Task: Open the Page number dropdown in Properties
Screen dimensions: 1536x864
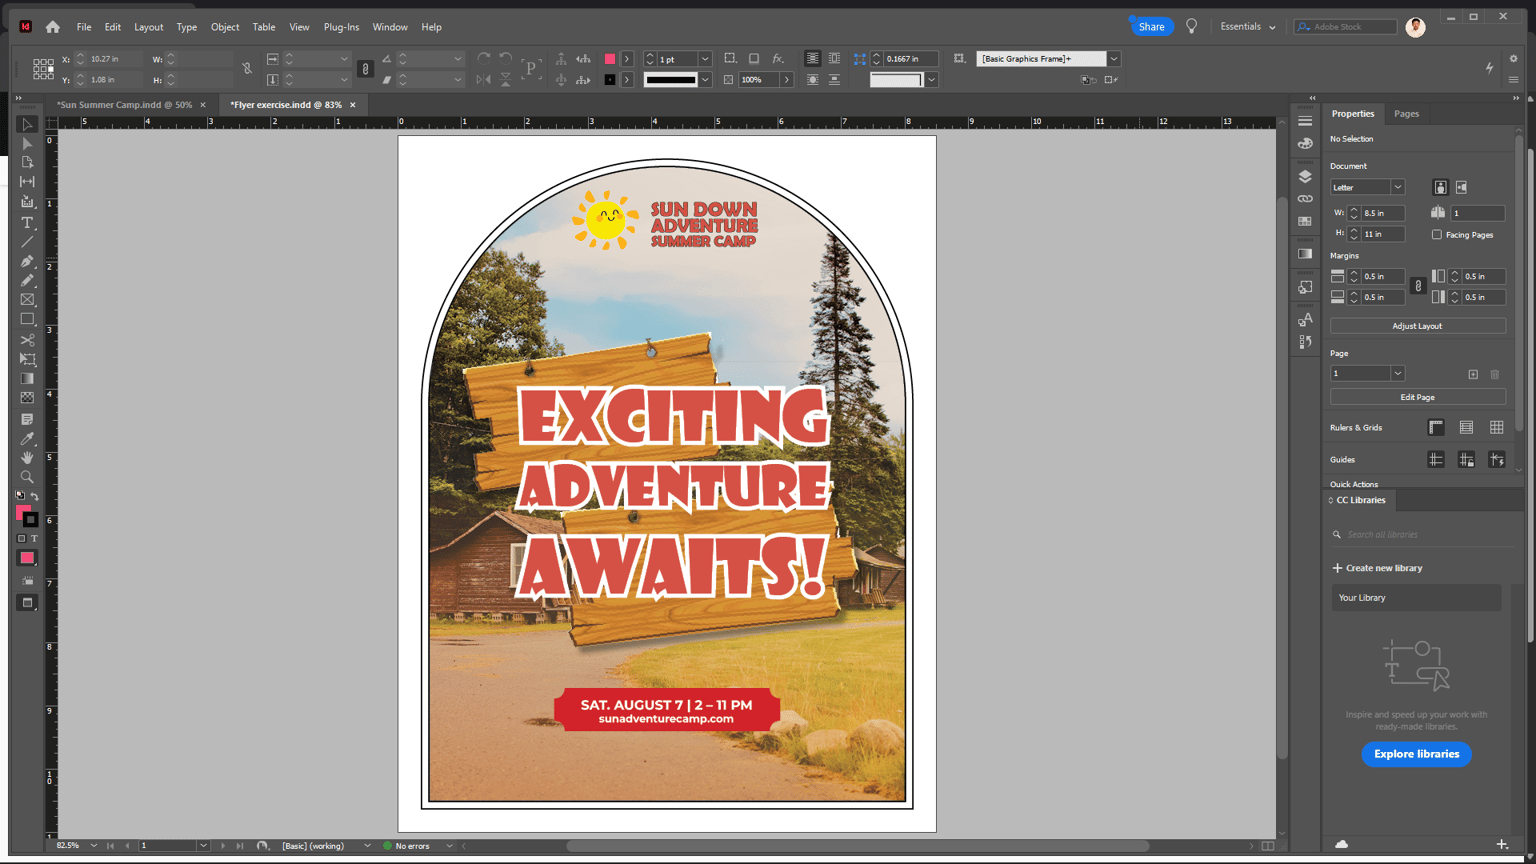Action: pos(1397,374)
